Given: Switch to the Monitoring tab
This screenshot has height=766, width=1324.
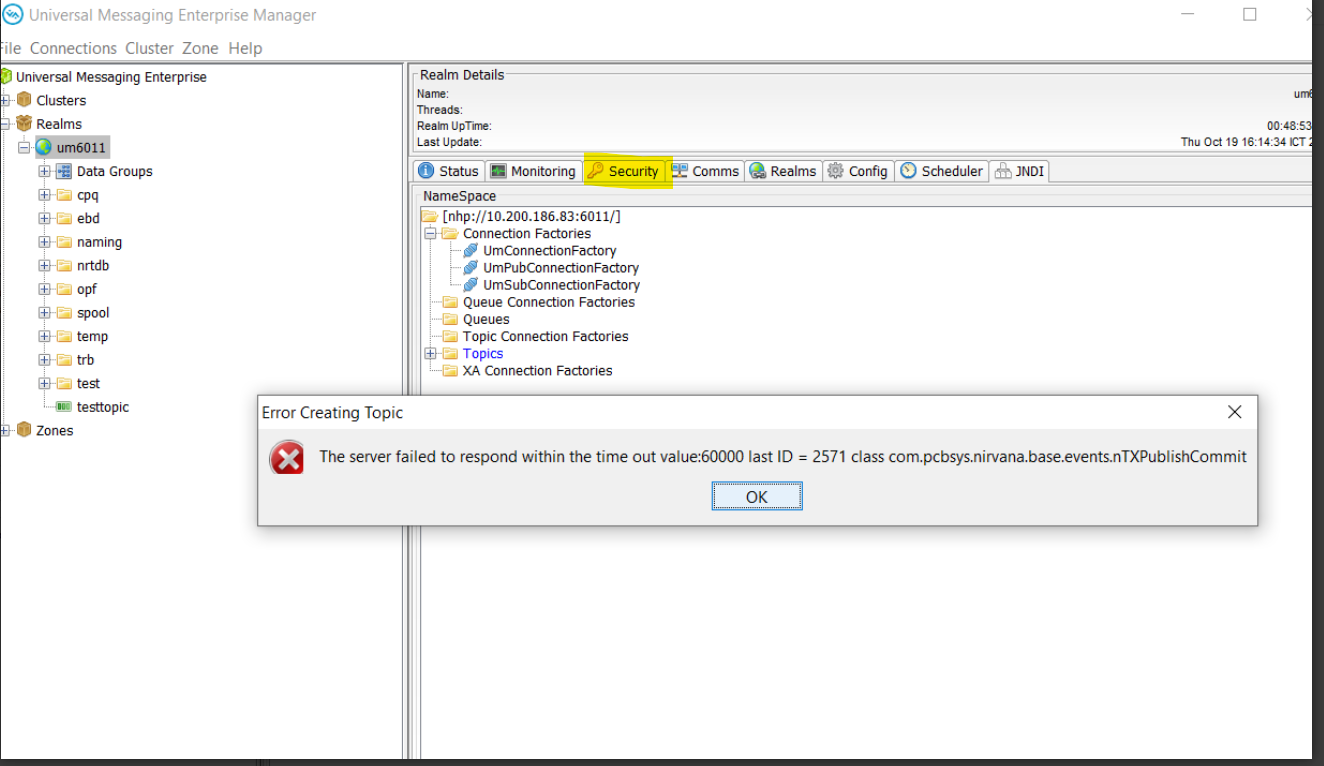Looking at the screenshot, I should coord(533,171).
